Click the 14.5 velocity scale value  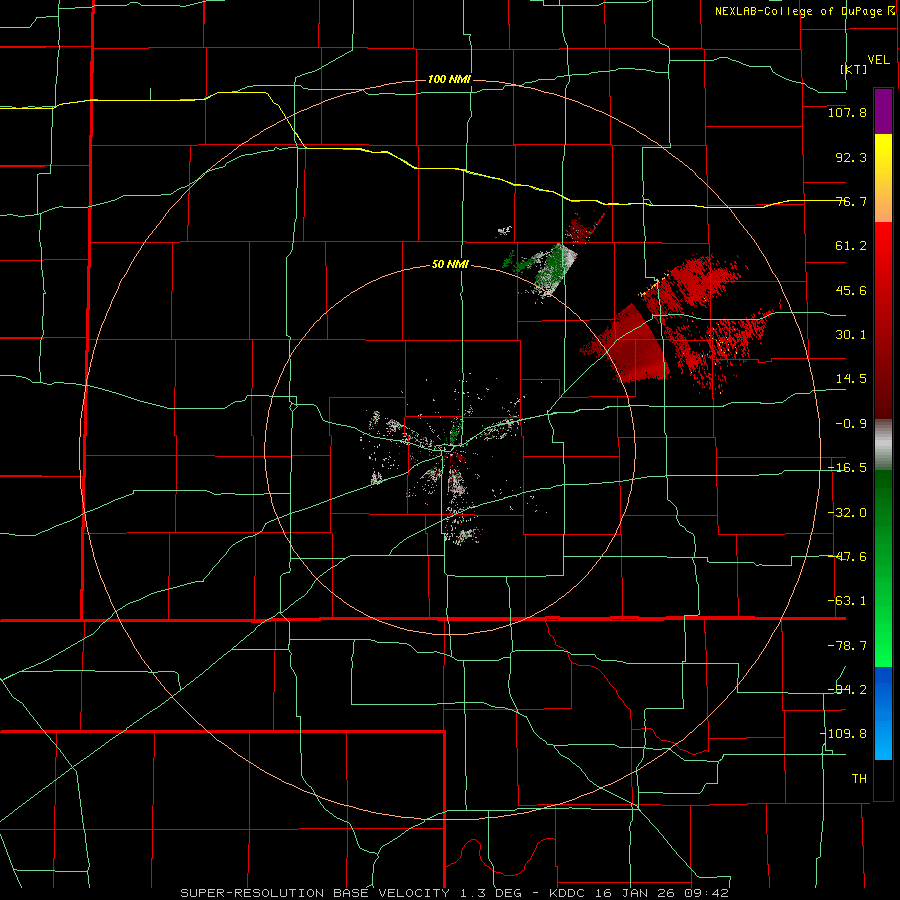coord(851,379)
